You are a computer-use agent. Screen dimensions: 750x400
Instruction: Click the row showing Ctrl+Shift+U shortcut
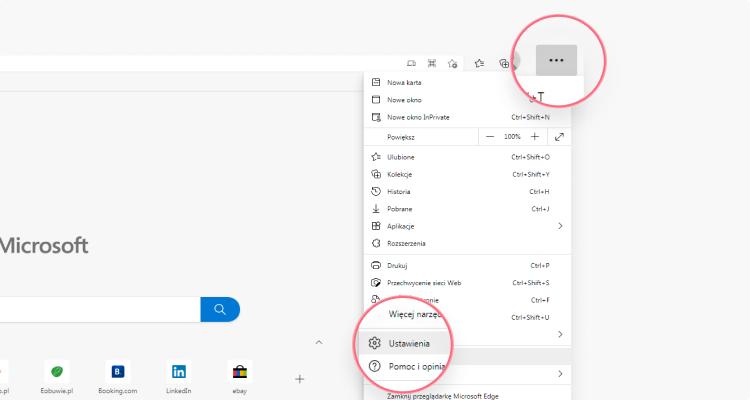click(467, 317)
